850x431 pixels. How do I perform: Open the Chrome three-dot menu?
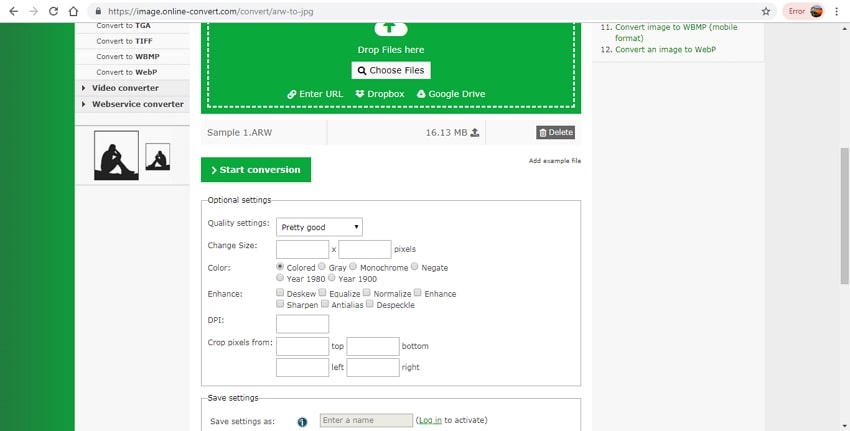click(x=836, y=11)
